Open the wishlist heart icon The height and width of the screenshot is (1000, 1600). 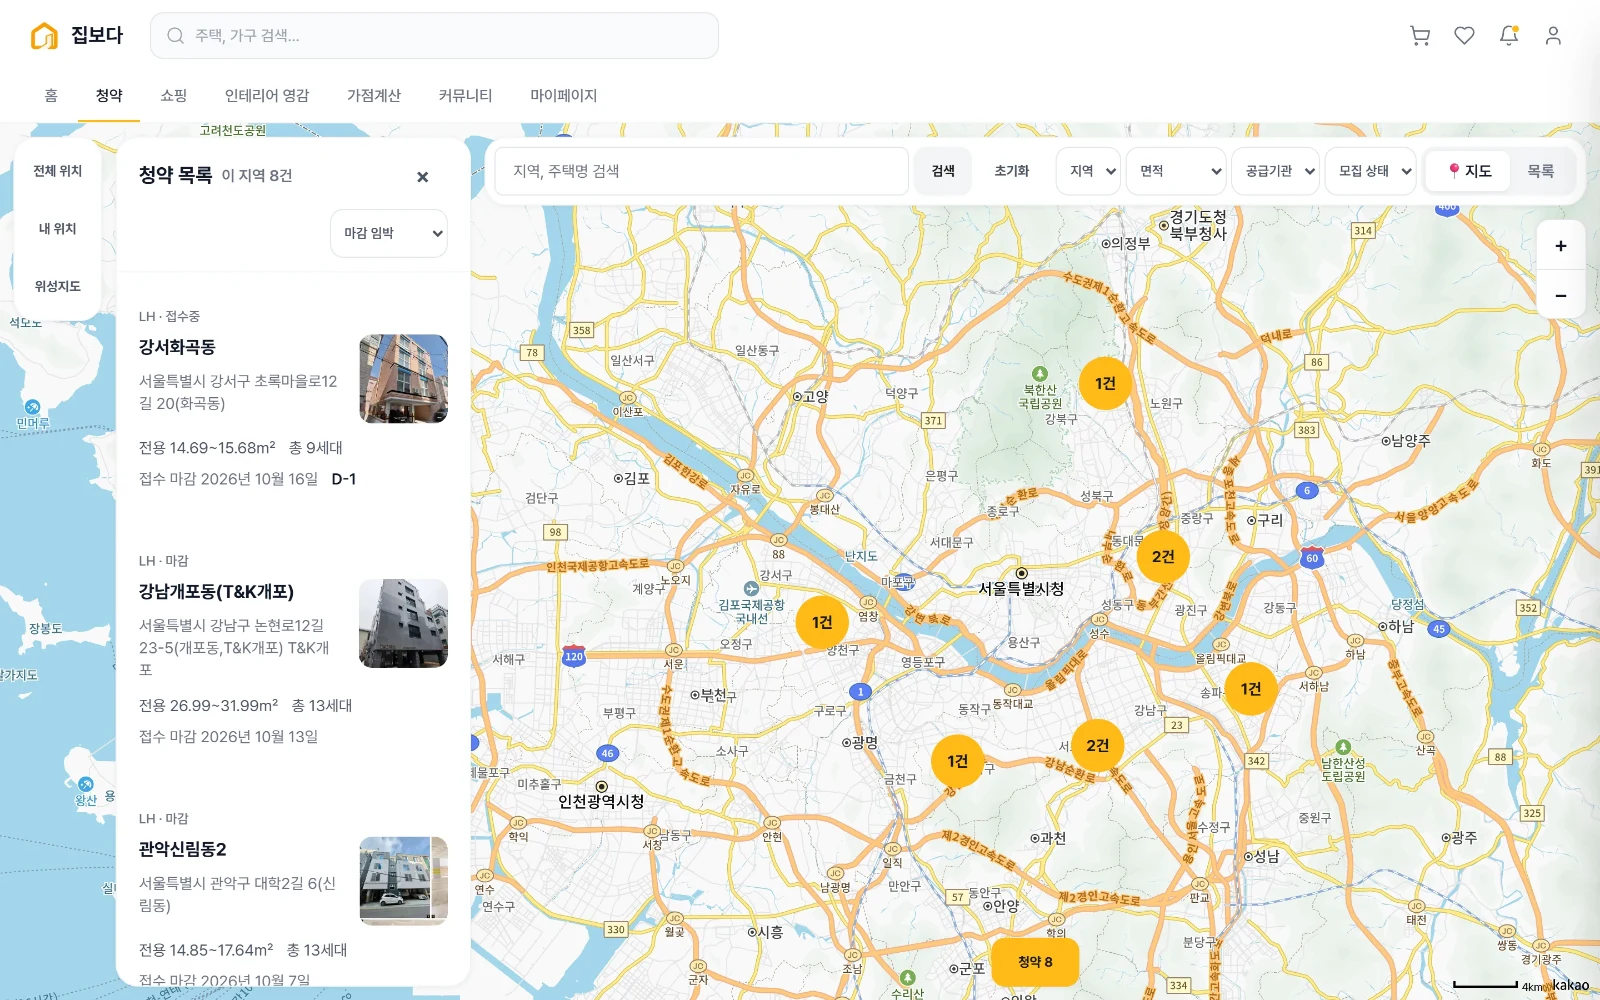[x=1464, y=36]
